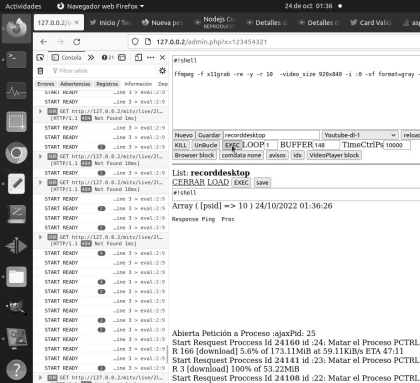Open the Youtube-dl-1 dropdown
The image size is (420, 383).
[x=360, y=135]
